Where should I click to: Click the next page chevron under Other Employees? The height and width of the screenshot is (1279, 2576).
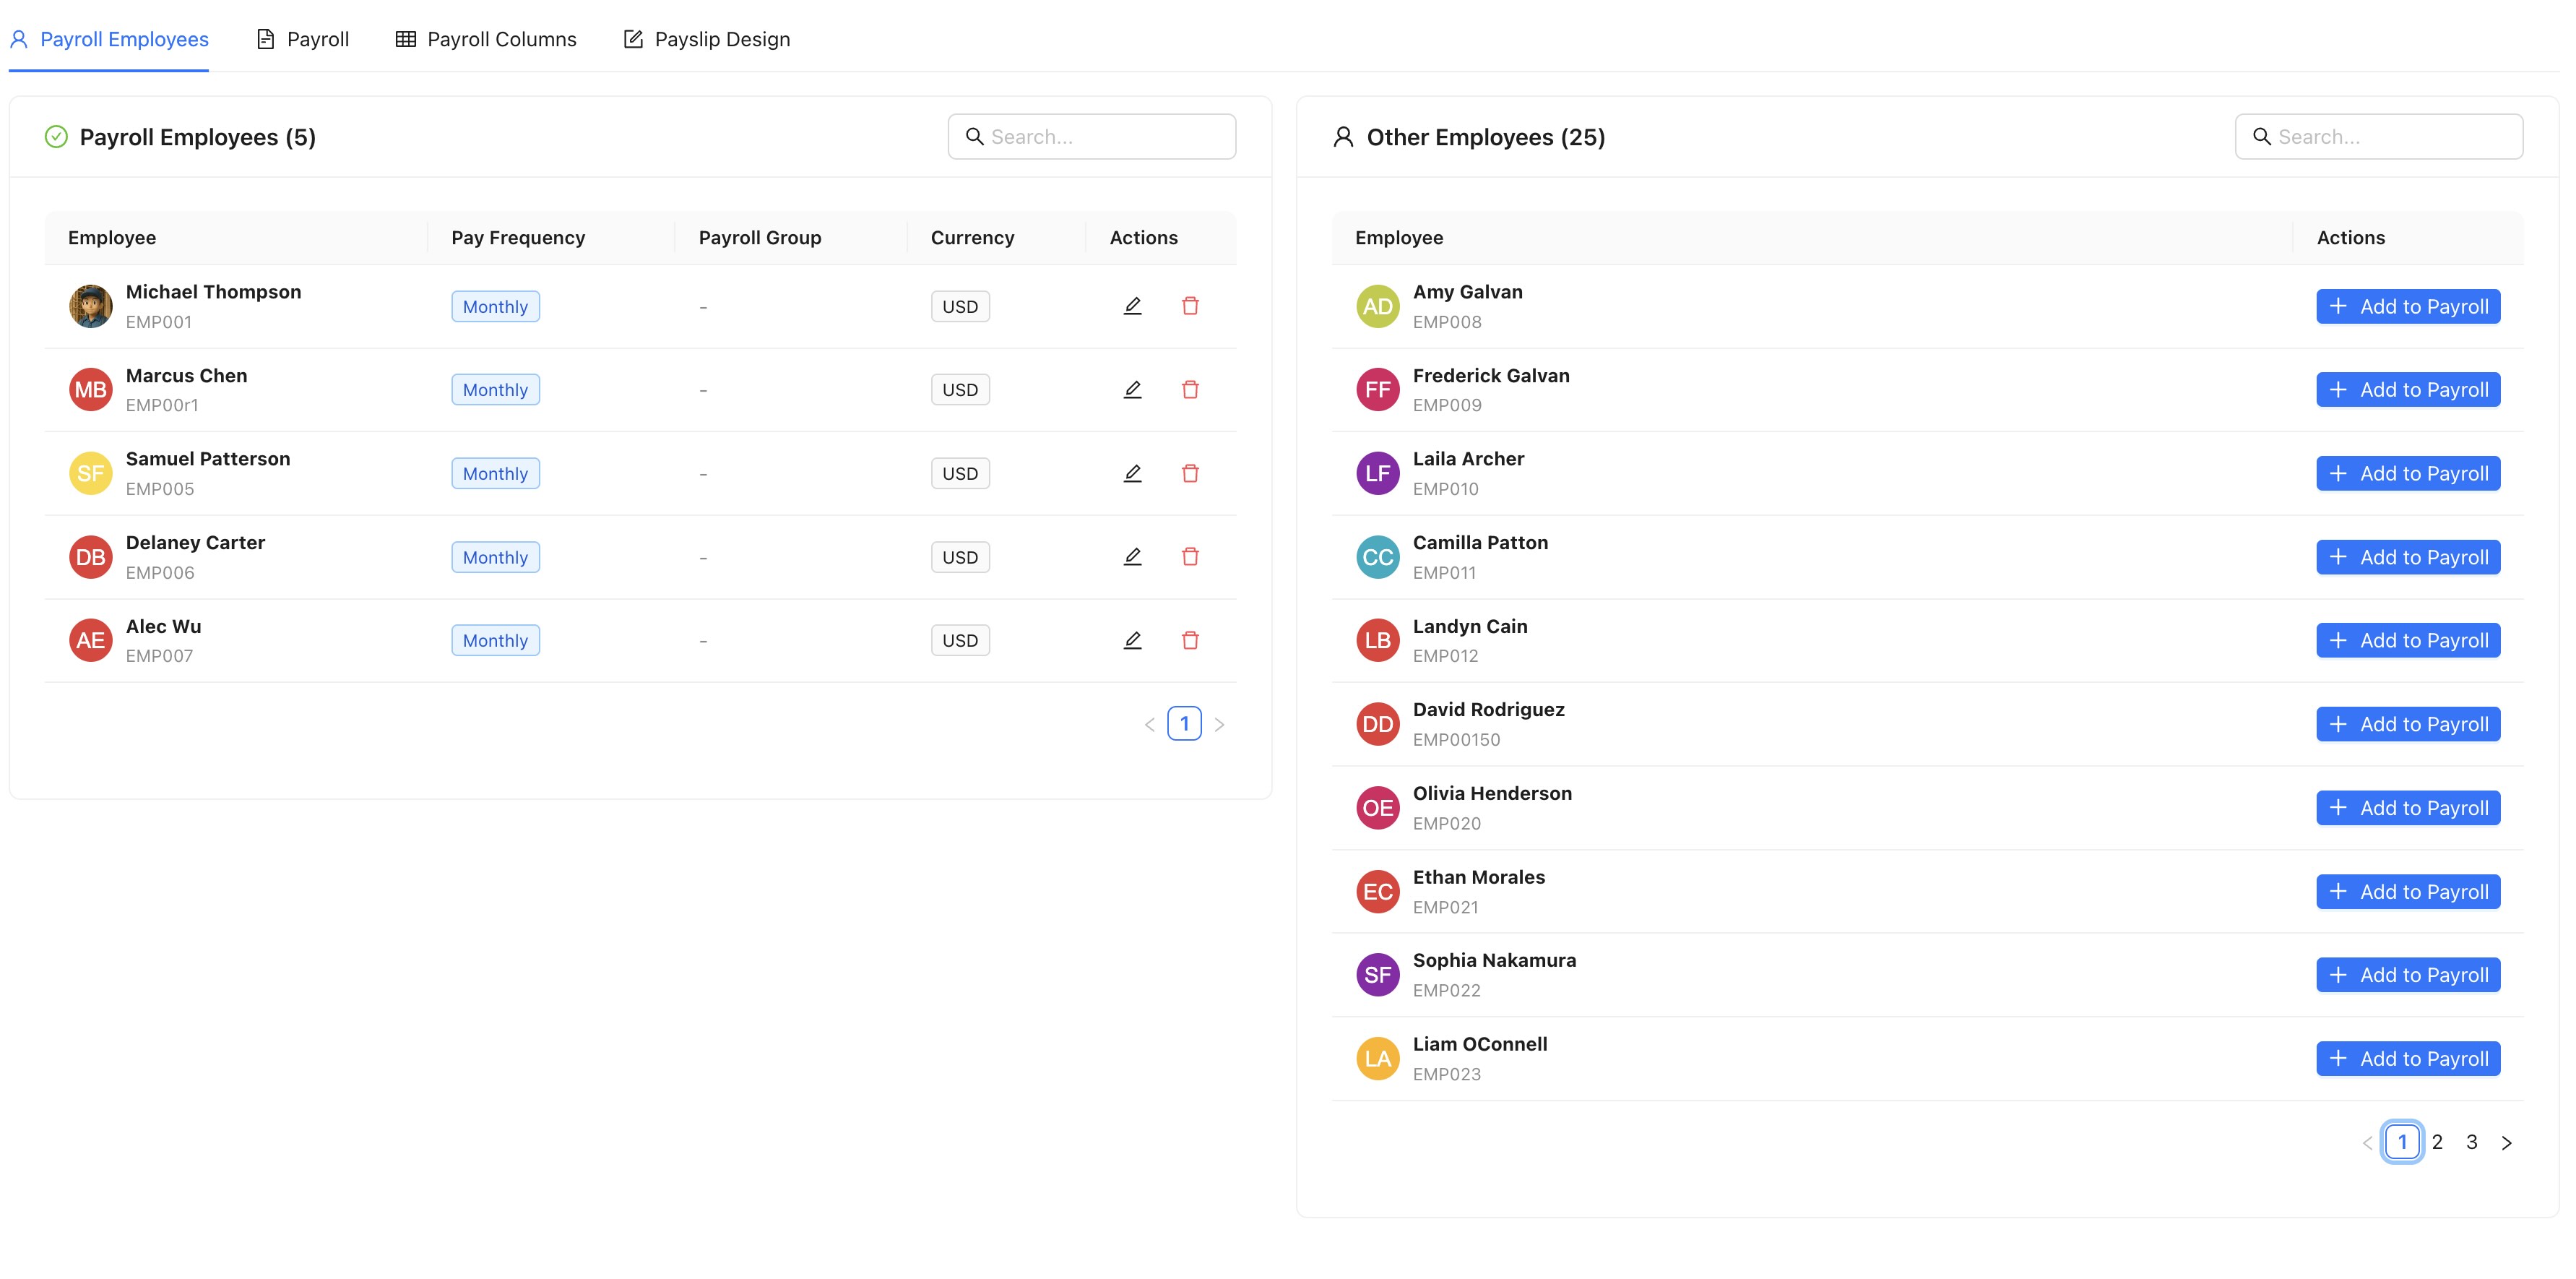(2507, 1141)
